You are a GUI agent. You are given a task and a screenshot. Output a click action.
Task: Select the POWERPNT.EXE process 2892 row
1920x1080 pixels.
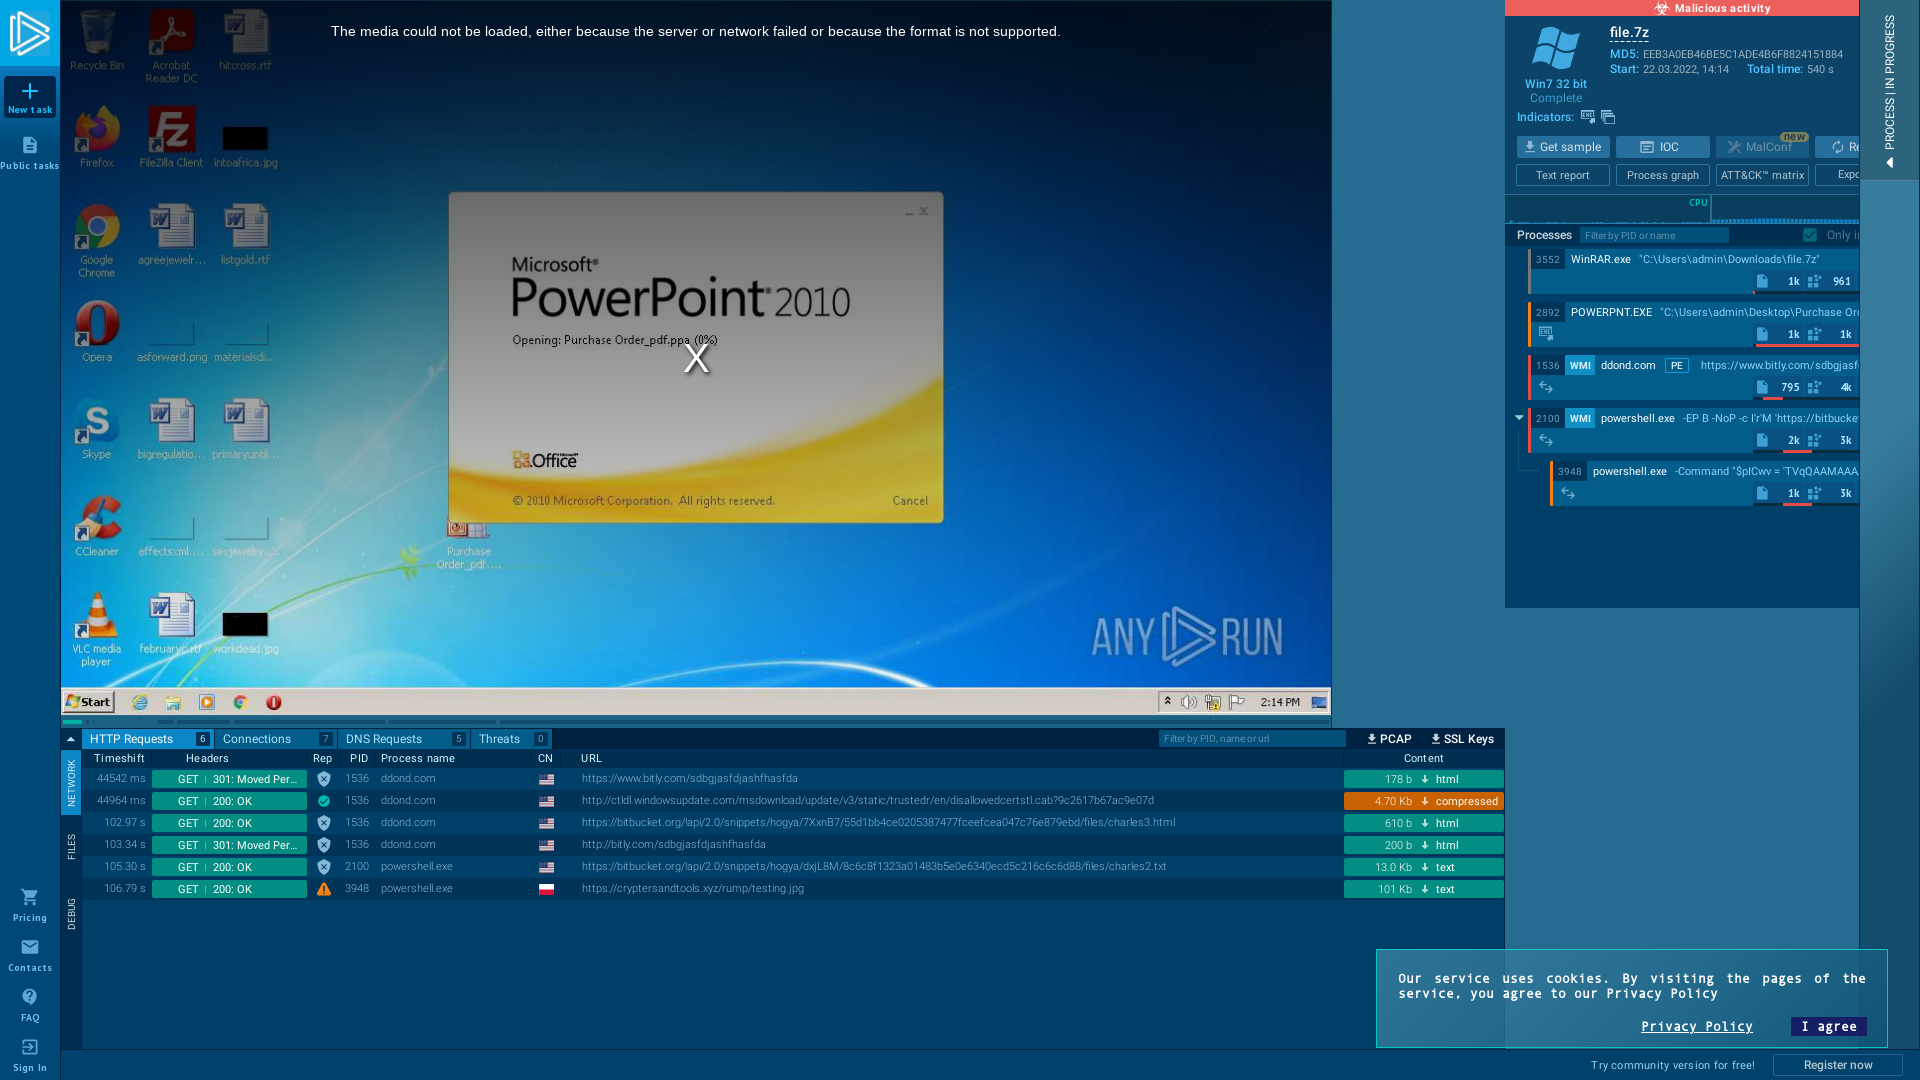click(1695, 324)
